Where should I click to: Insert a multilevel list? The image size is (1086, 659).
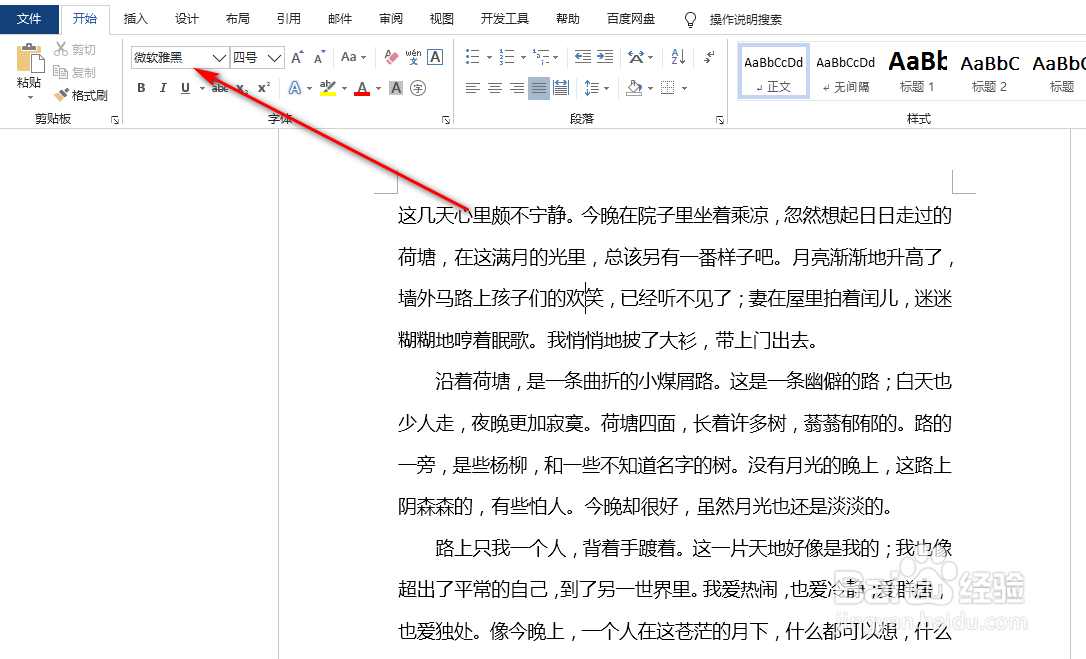point(541,57)
